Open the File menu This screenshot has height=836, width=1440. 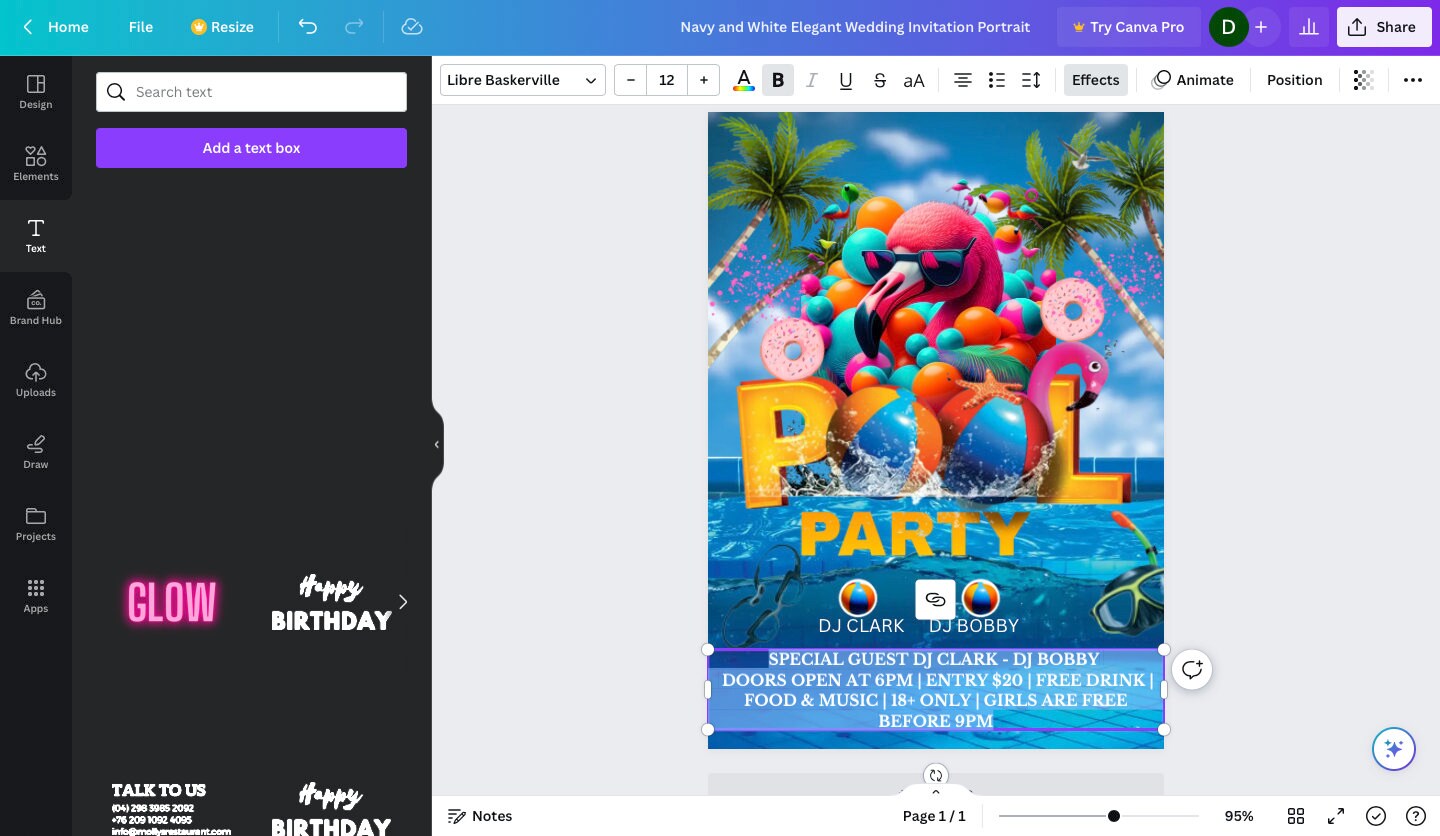tap(140, 27)
